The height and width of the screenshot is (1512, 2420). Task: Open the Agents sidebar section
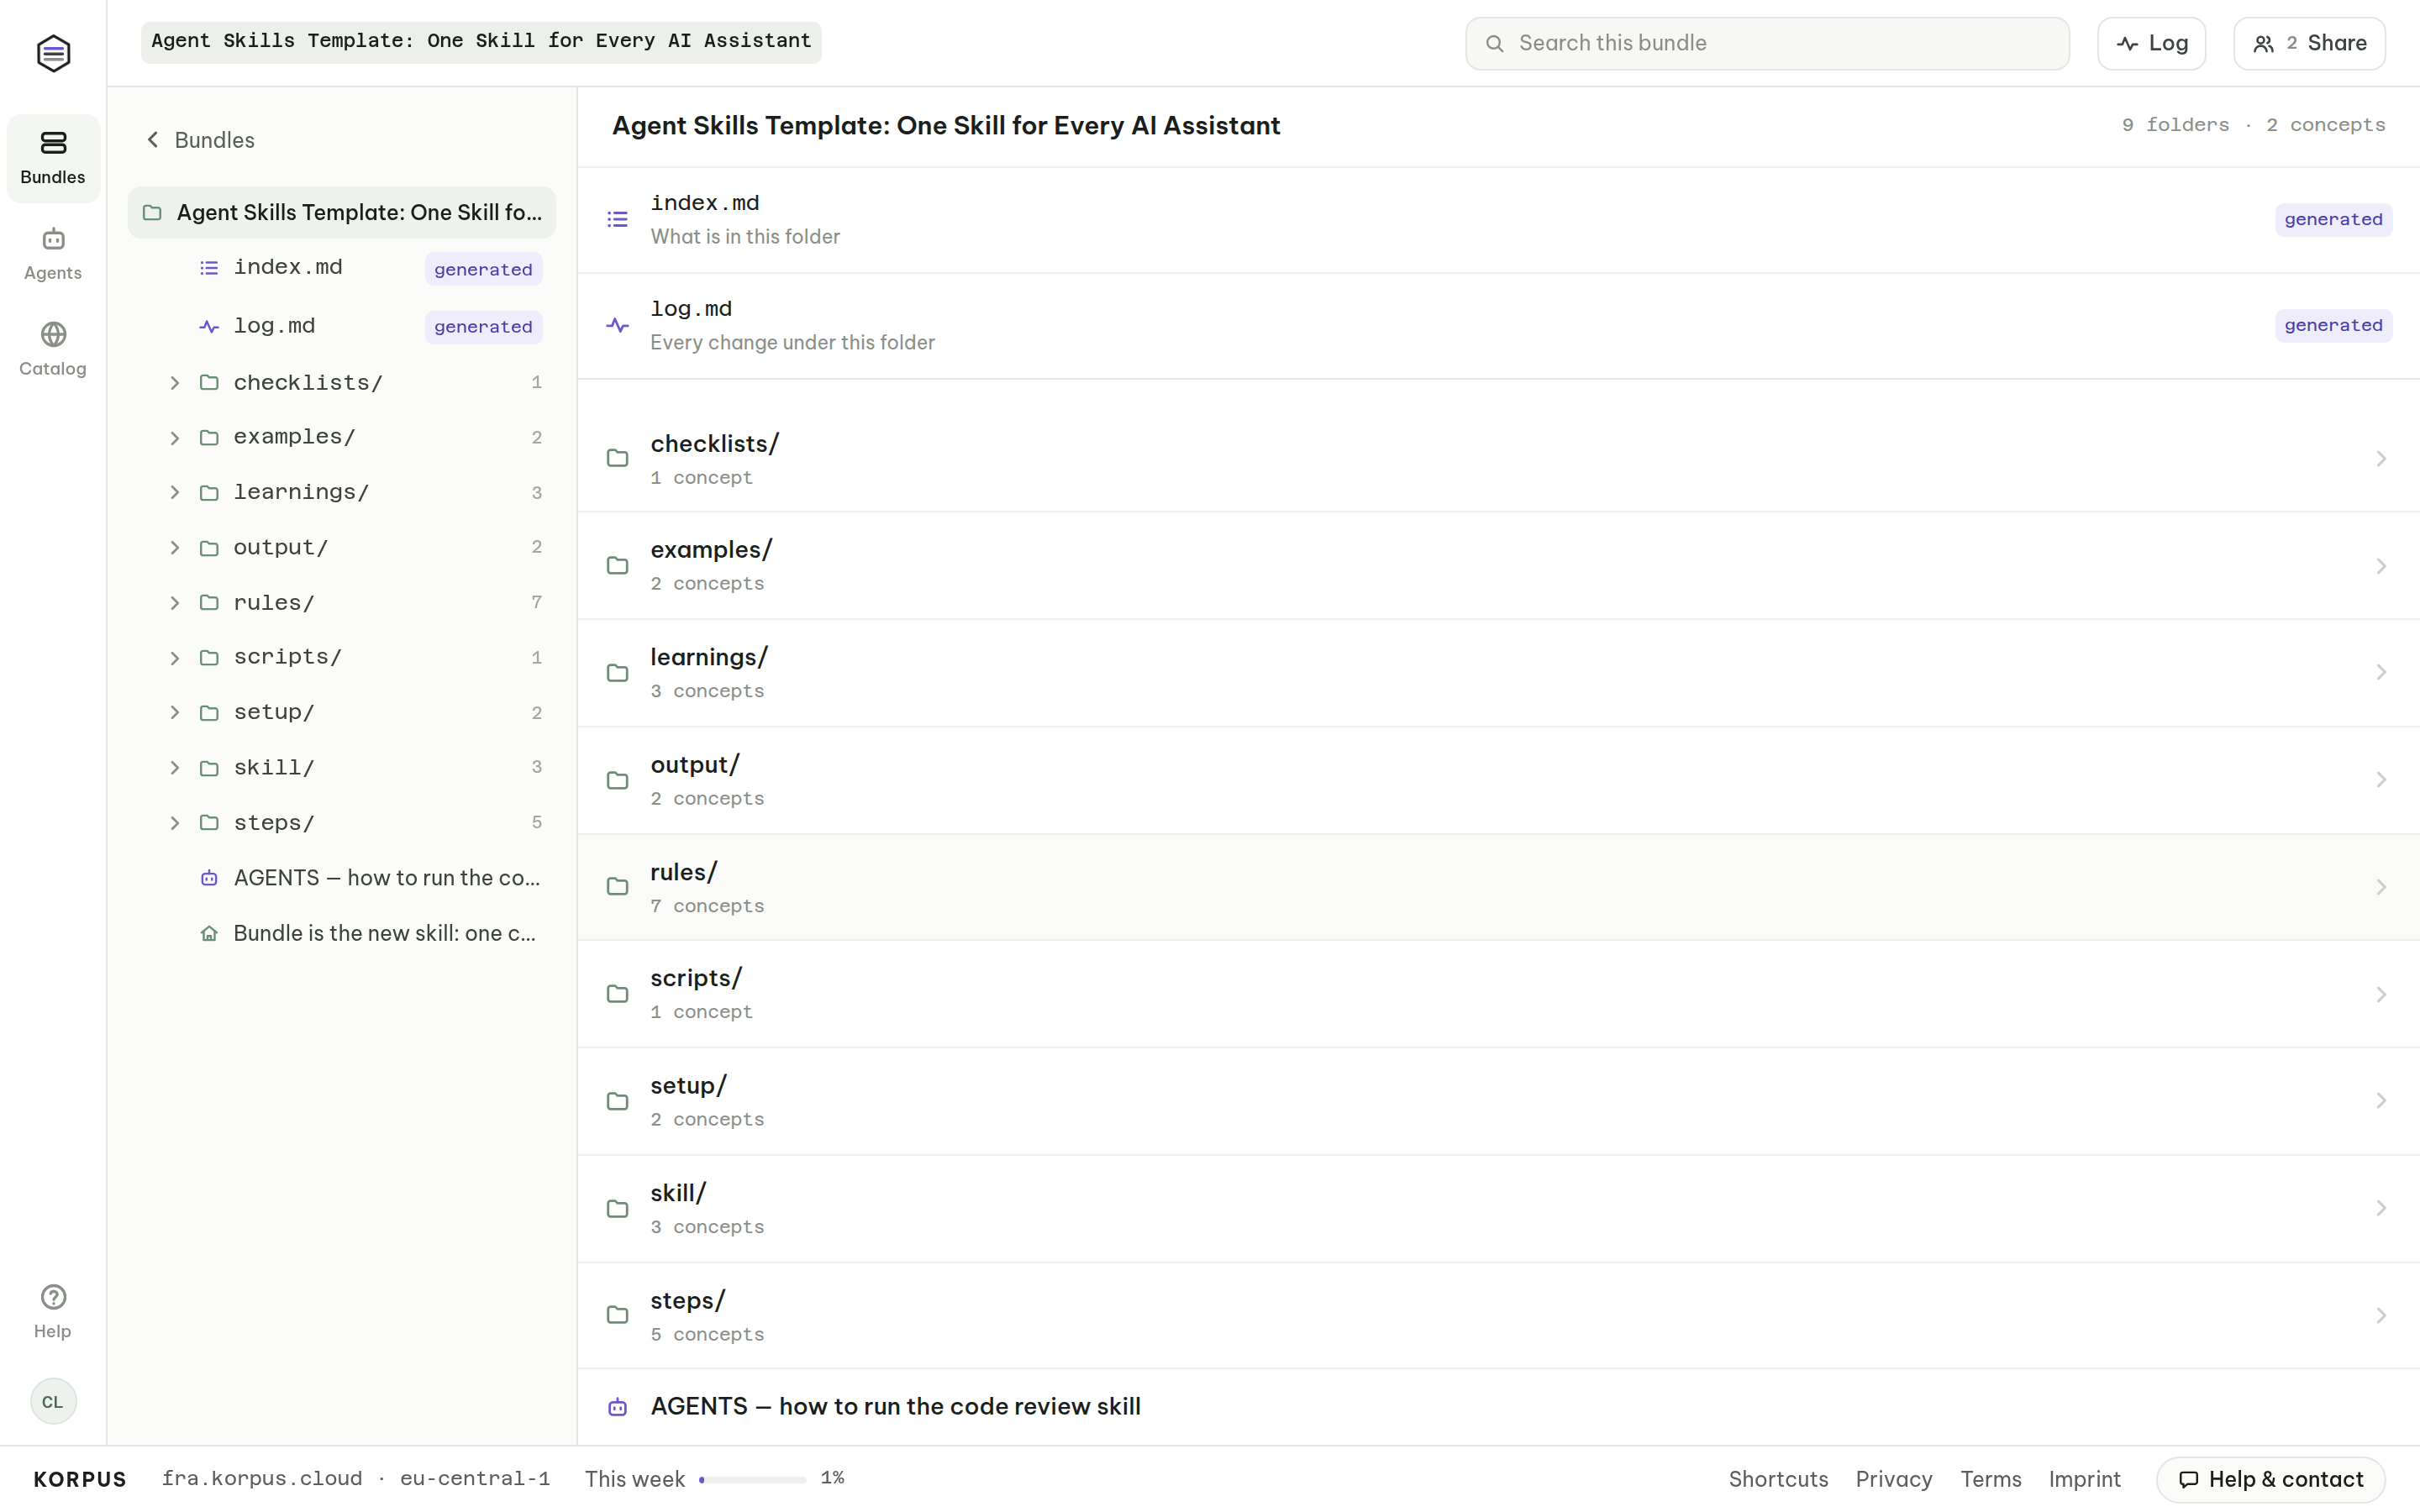[x=53, y=254]
